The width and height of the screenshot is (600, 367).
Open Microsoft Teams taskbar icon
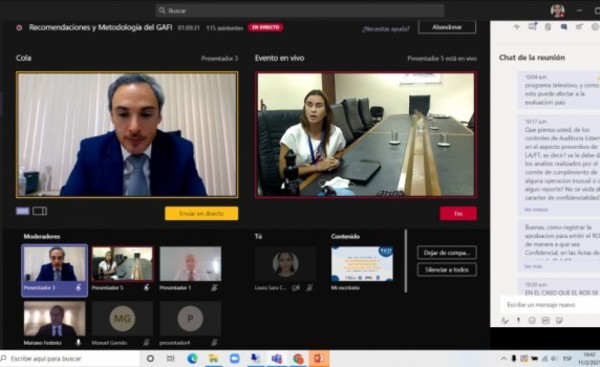[x=277, y=359]
